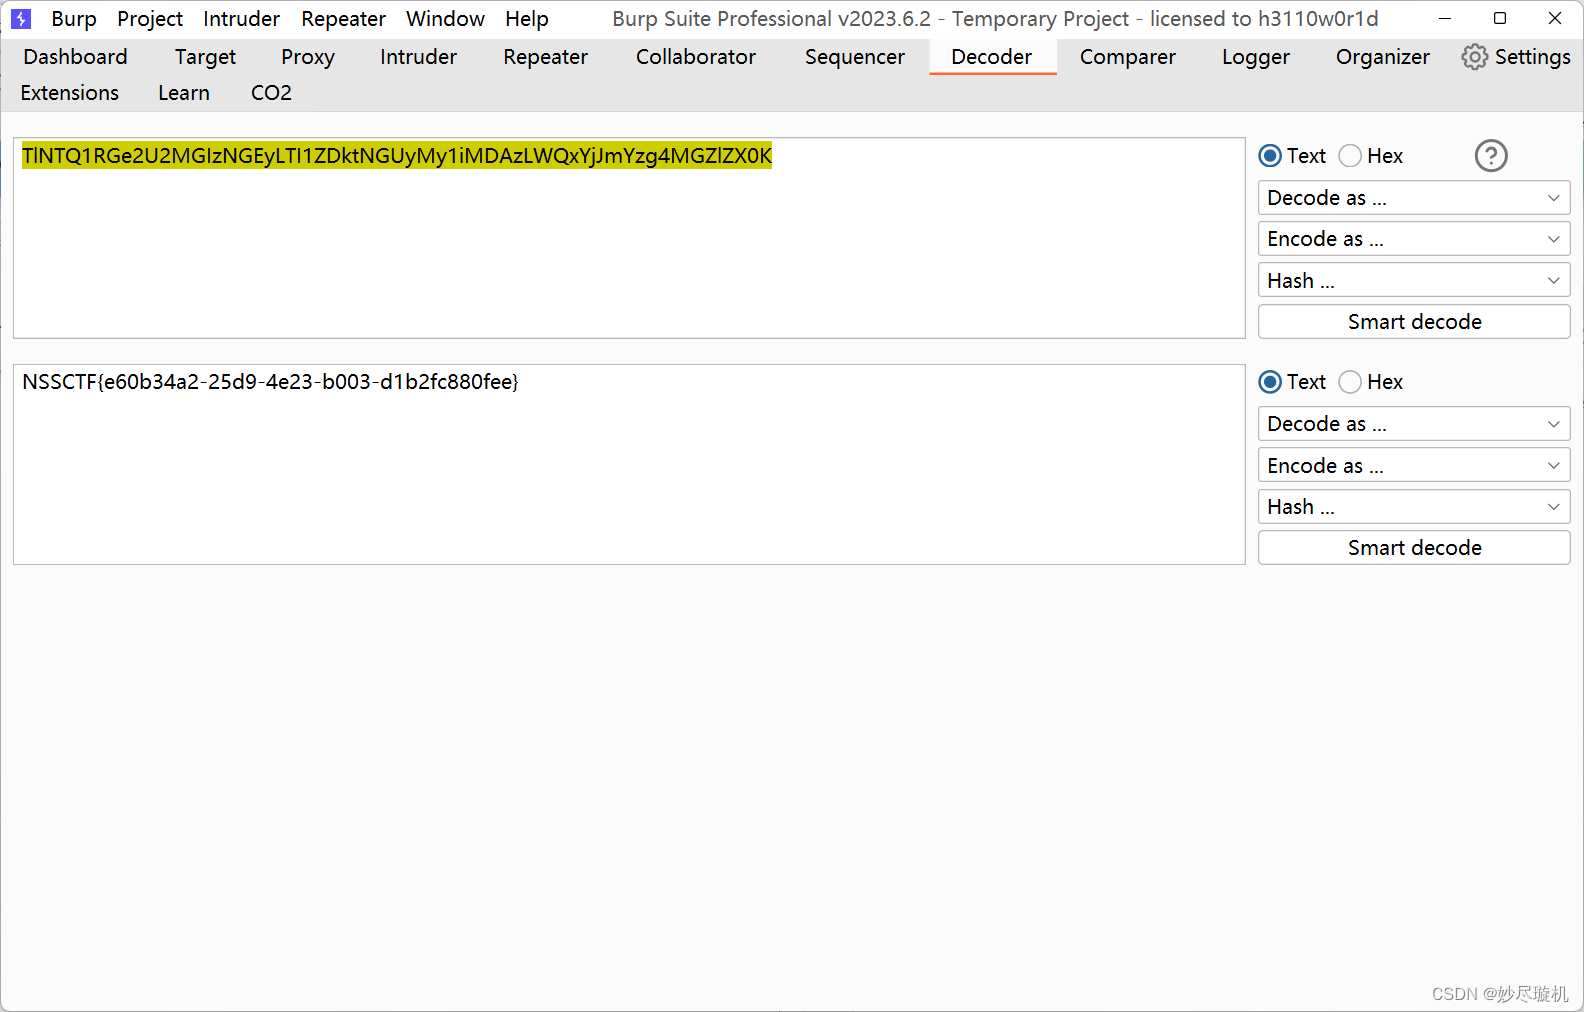This screenshot has height=1012, width=1584.
Task: Switch to the Learn tab
Action: [184, 93]
